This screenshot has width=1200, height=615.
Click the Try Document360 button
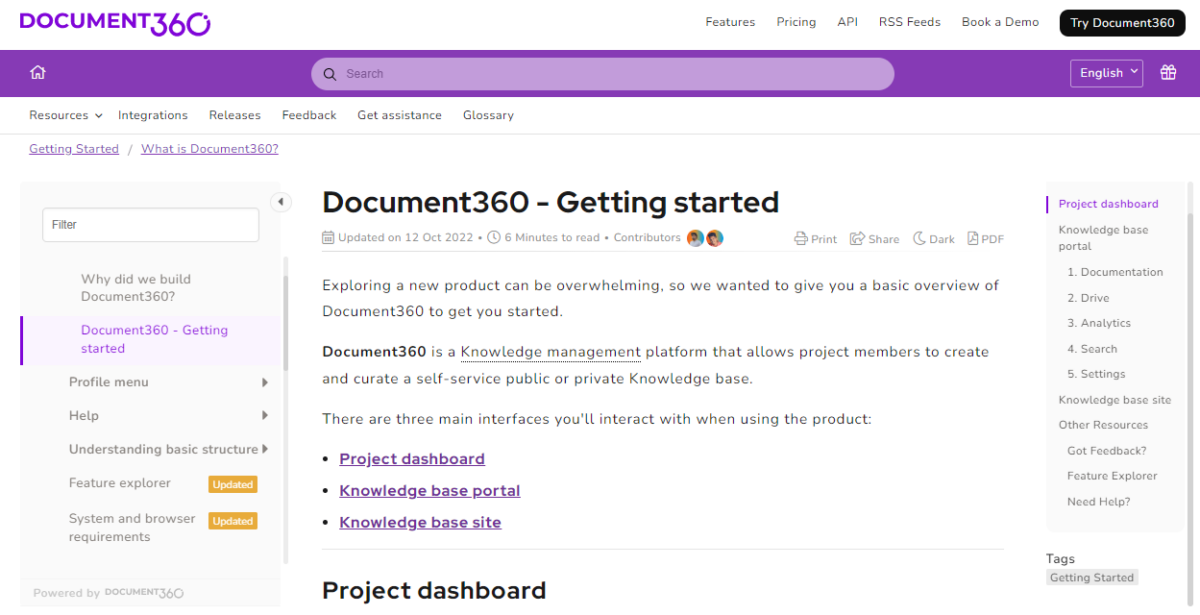coord(1122,21)
